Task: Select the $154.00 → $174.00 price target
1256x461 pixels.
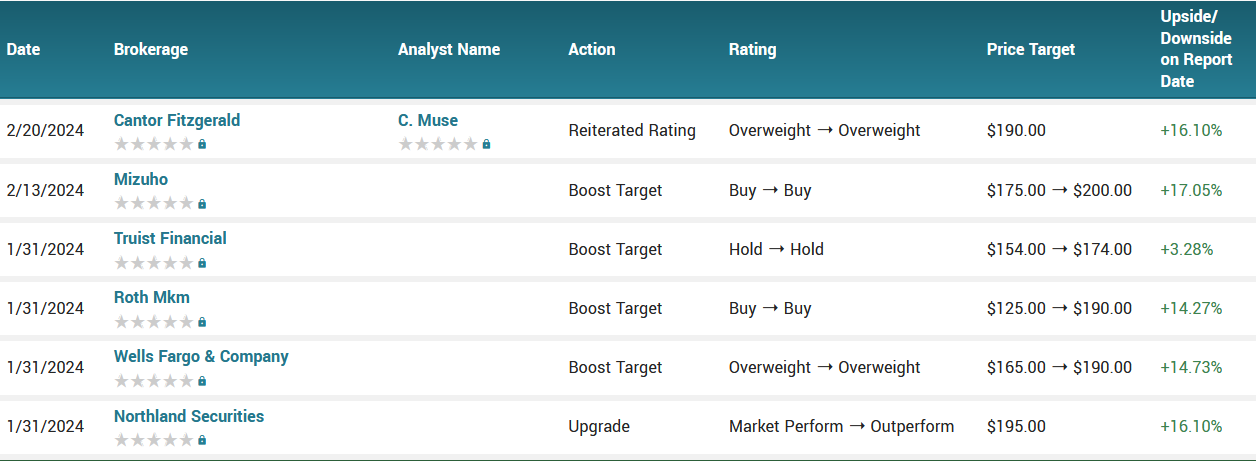Action: pos(1060,249)
